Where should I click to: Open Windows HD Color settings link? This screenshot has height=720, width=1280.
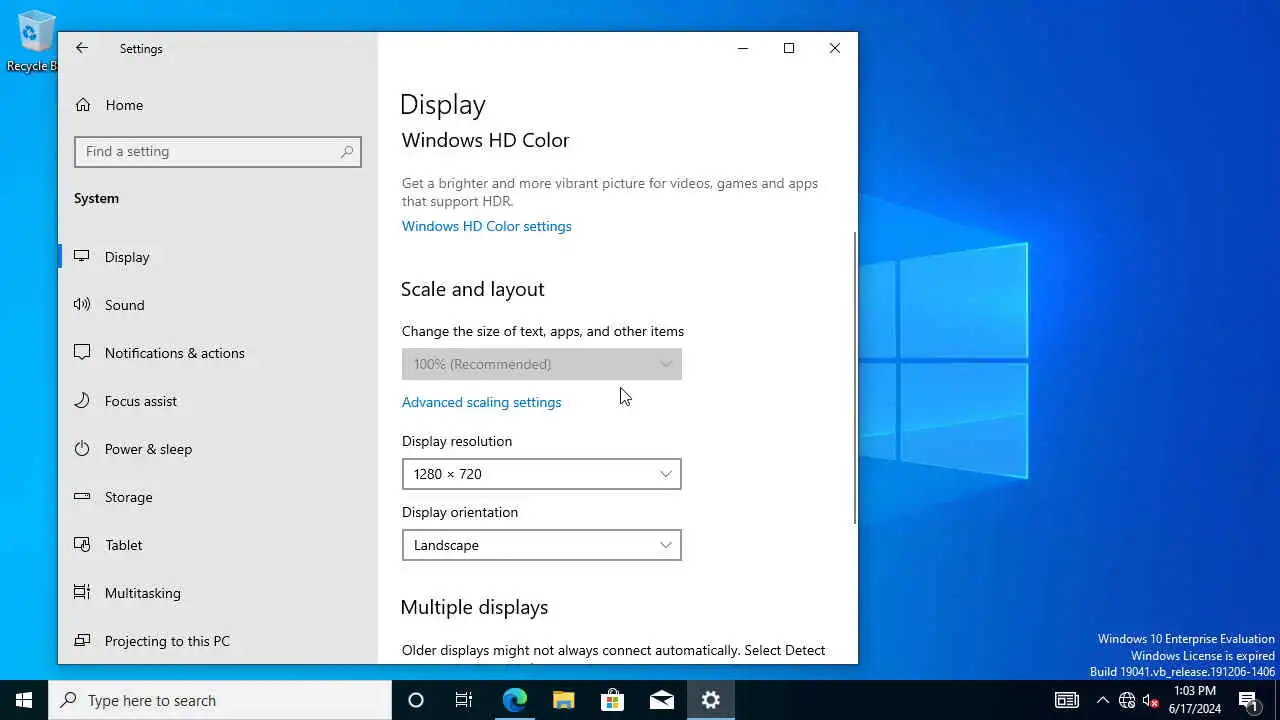(486, 226)
